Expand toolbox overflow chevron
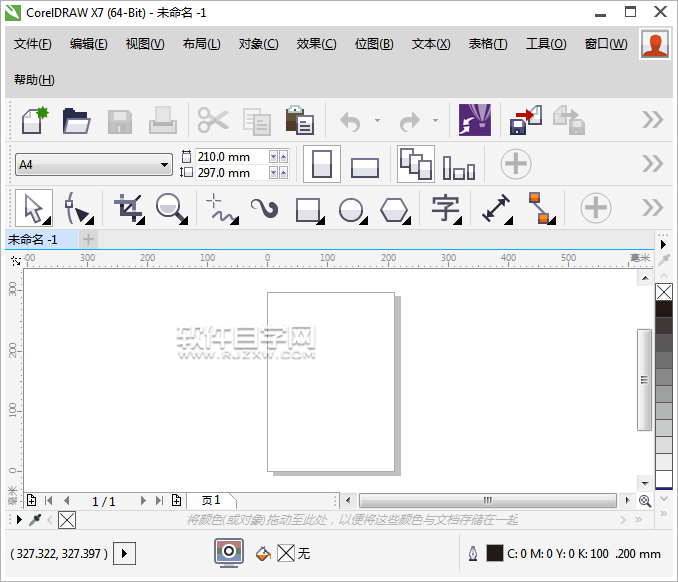Viewport: 678px width, 582px height. (x=652, y=208)
